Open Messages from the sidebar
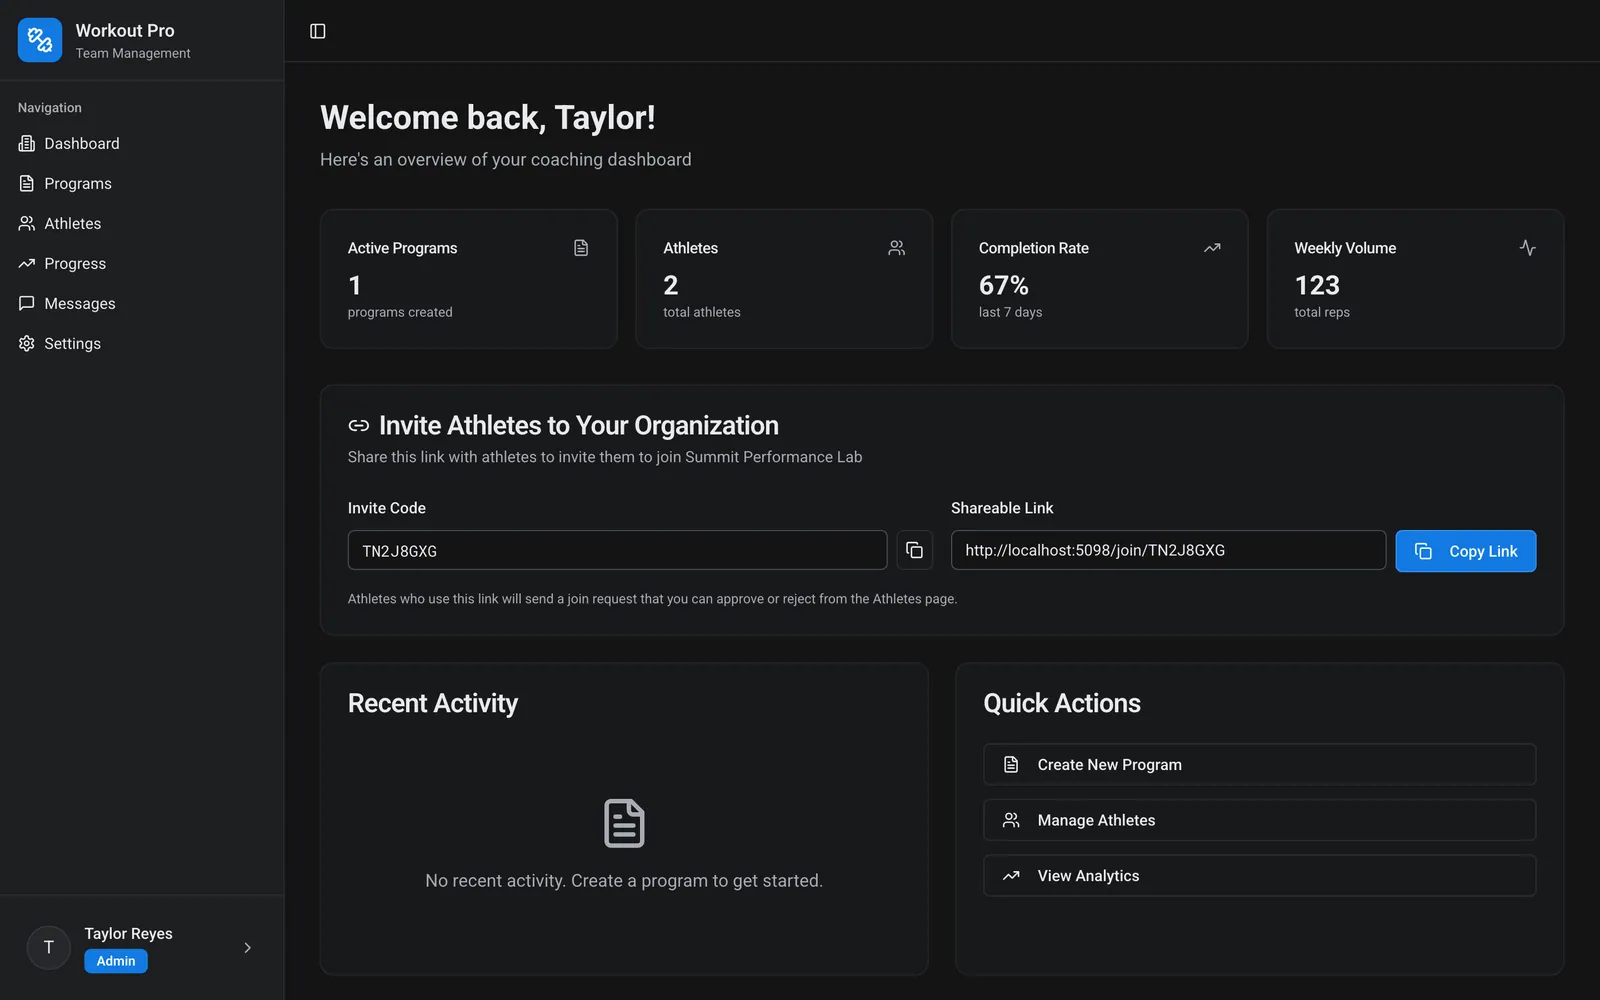The image size is (1600, 1000). (142, 304)
